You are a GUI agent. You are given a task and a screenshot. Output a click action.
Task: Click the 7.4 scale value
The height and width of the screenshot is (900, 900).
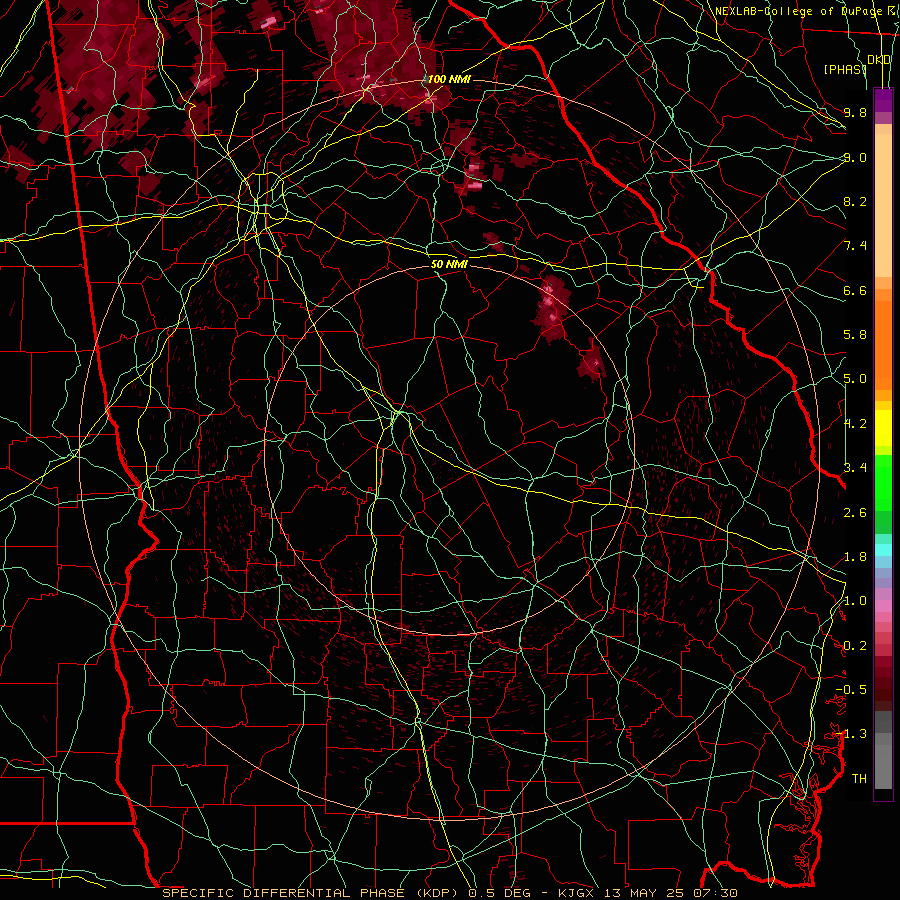(x=855, y=246)
